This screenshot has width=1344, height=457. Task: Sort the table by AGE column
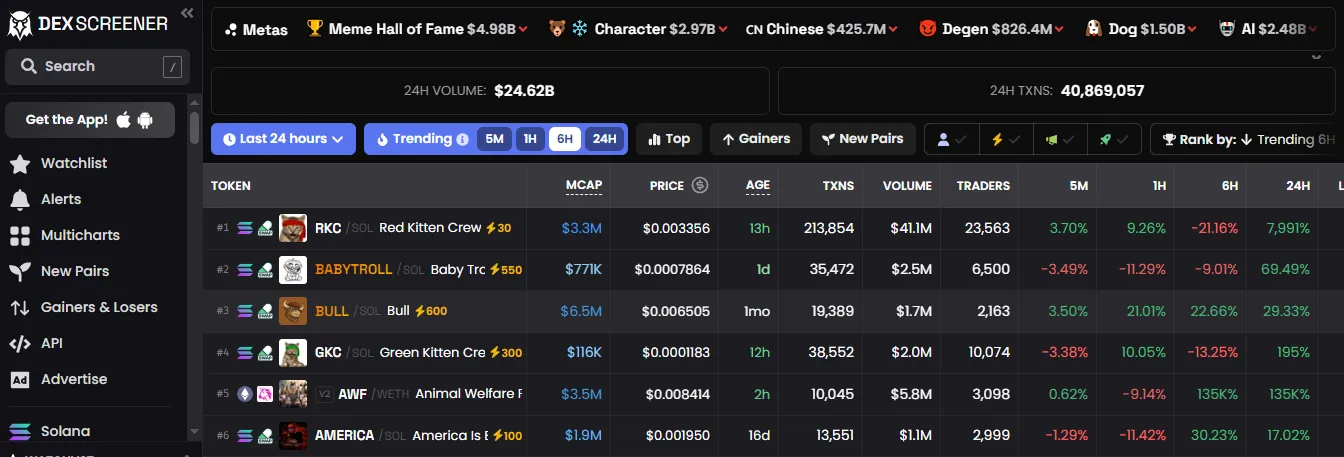[x=758, y=186]
